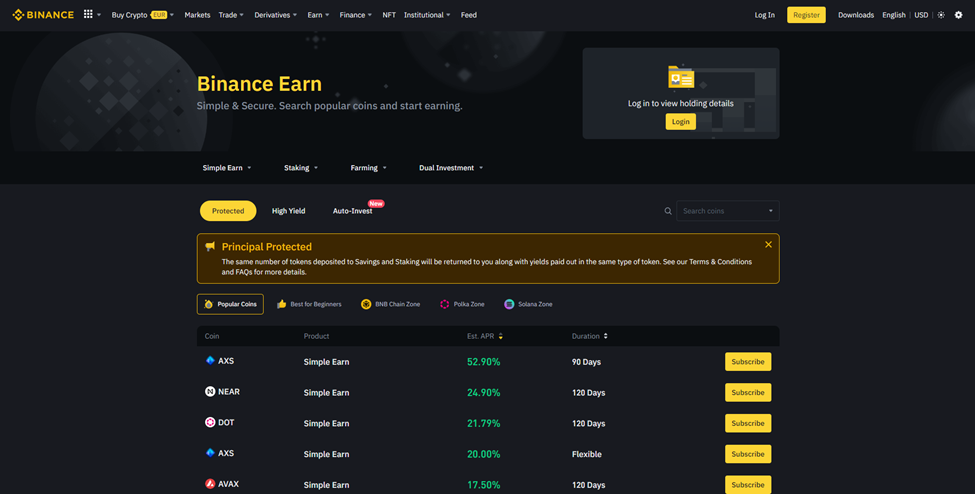
Task: Expand the Earn dropdown in navbar
Action: (318, 15)
